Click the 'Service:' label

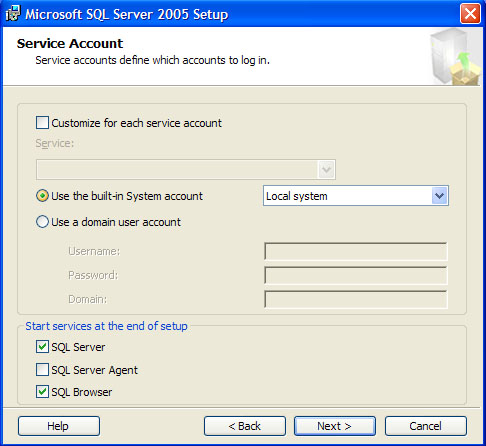click(55, 143)
